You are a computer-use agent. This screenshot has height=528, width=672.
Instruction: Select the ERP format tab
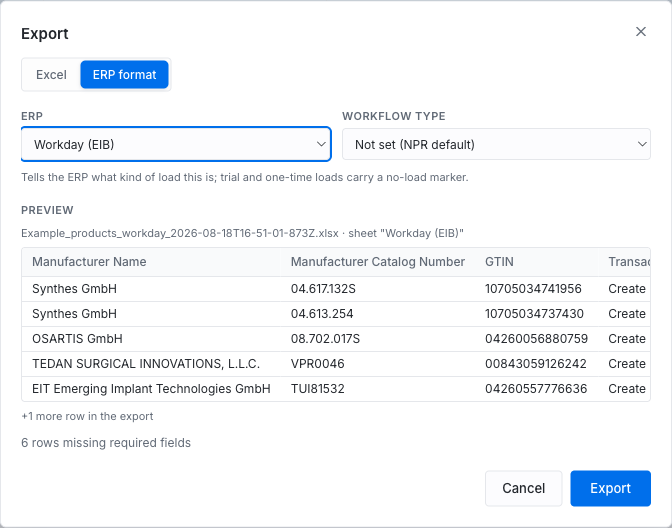click(124, 75)
